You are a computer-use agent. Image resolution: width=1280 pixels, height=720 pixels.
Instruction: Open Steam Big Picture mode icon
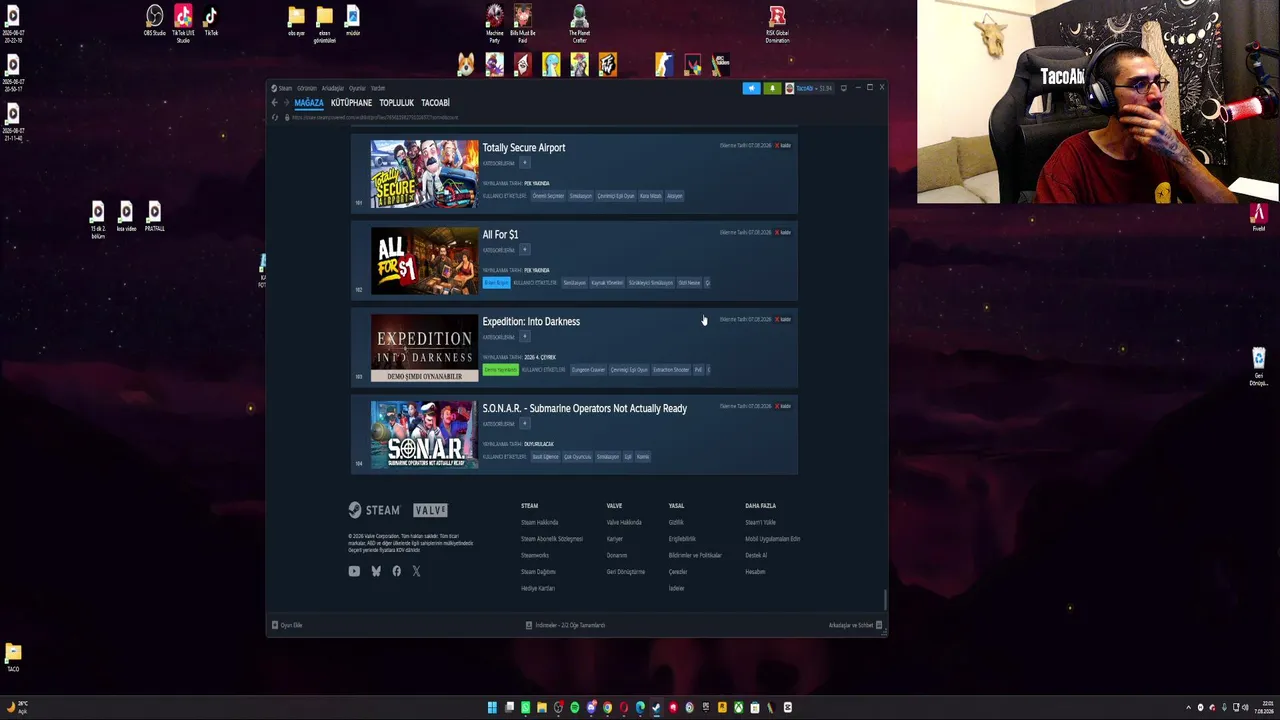(844, 88)
